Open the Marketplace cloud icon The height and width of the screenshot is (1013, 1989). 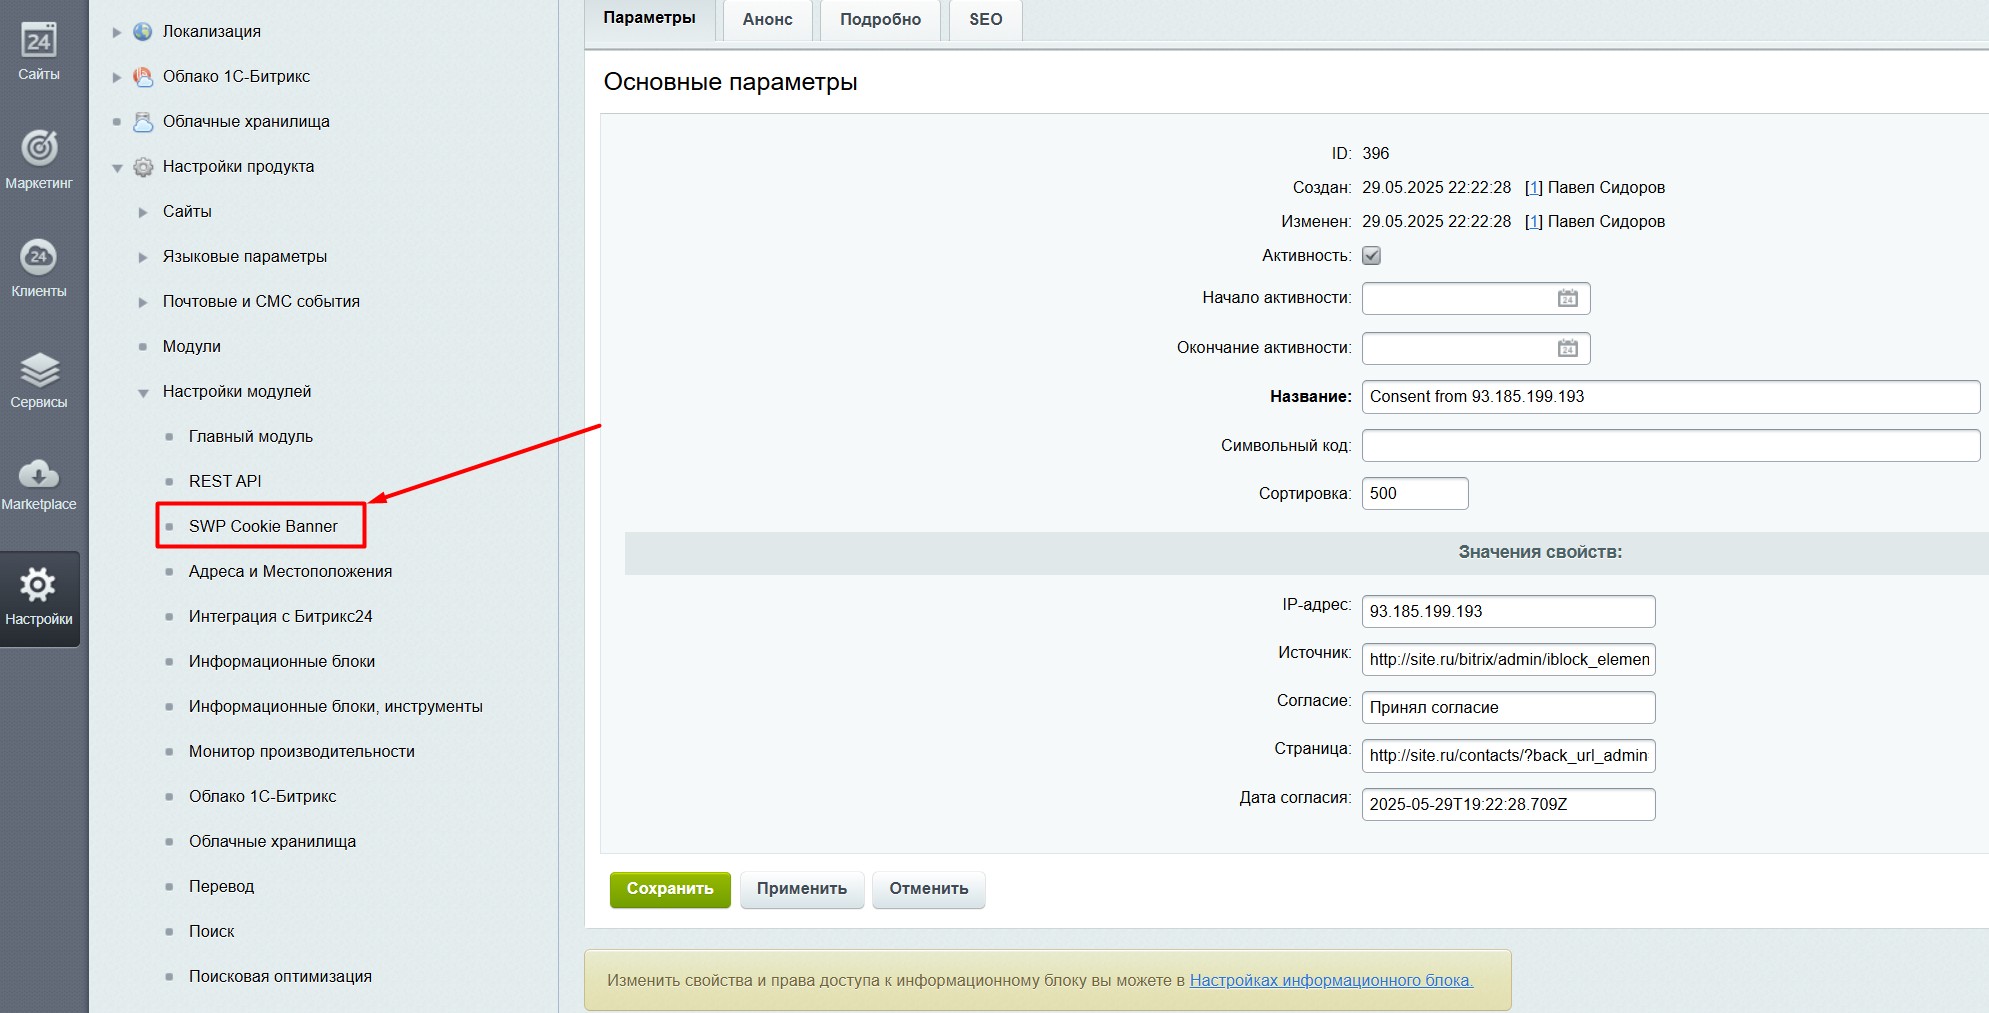coord(39,474)
